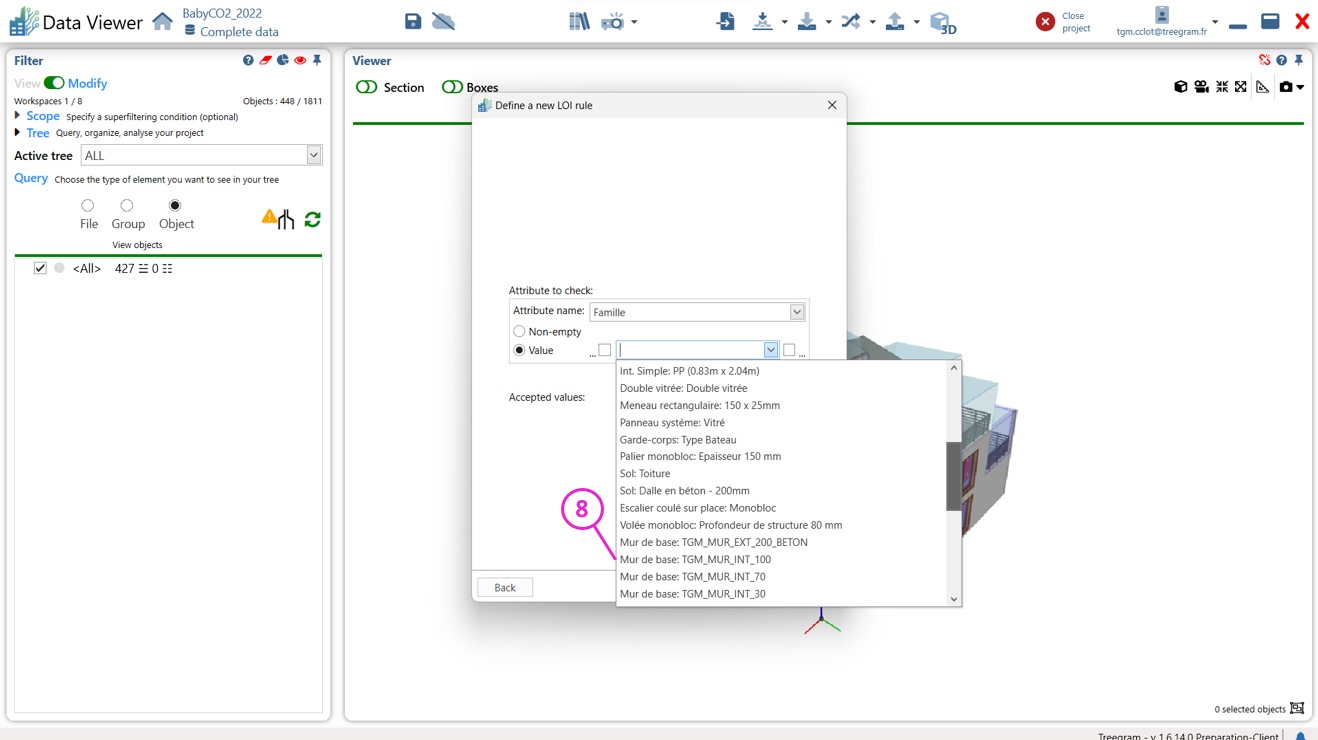
Task: Open the Attribute name Famille dropdown
Action: [x=797, y=312]
